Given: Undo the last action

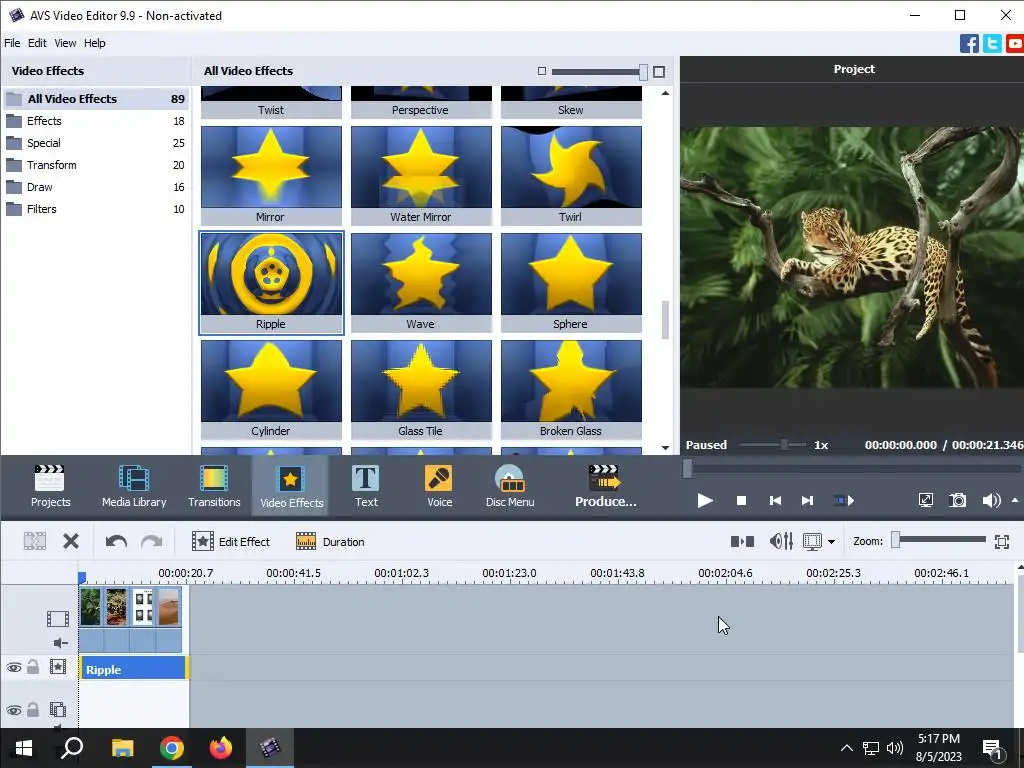Looking at the screenshot, I should point(116,541).
